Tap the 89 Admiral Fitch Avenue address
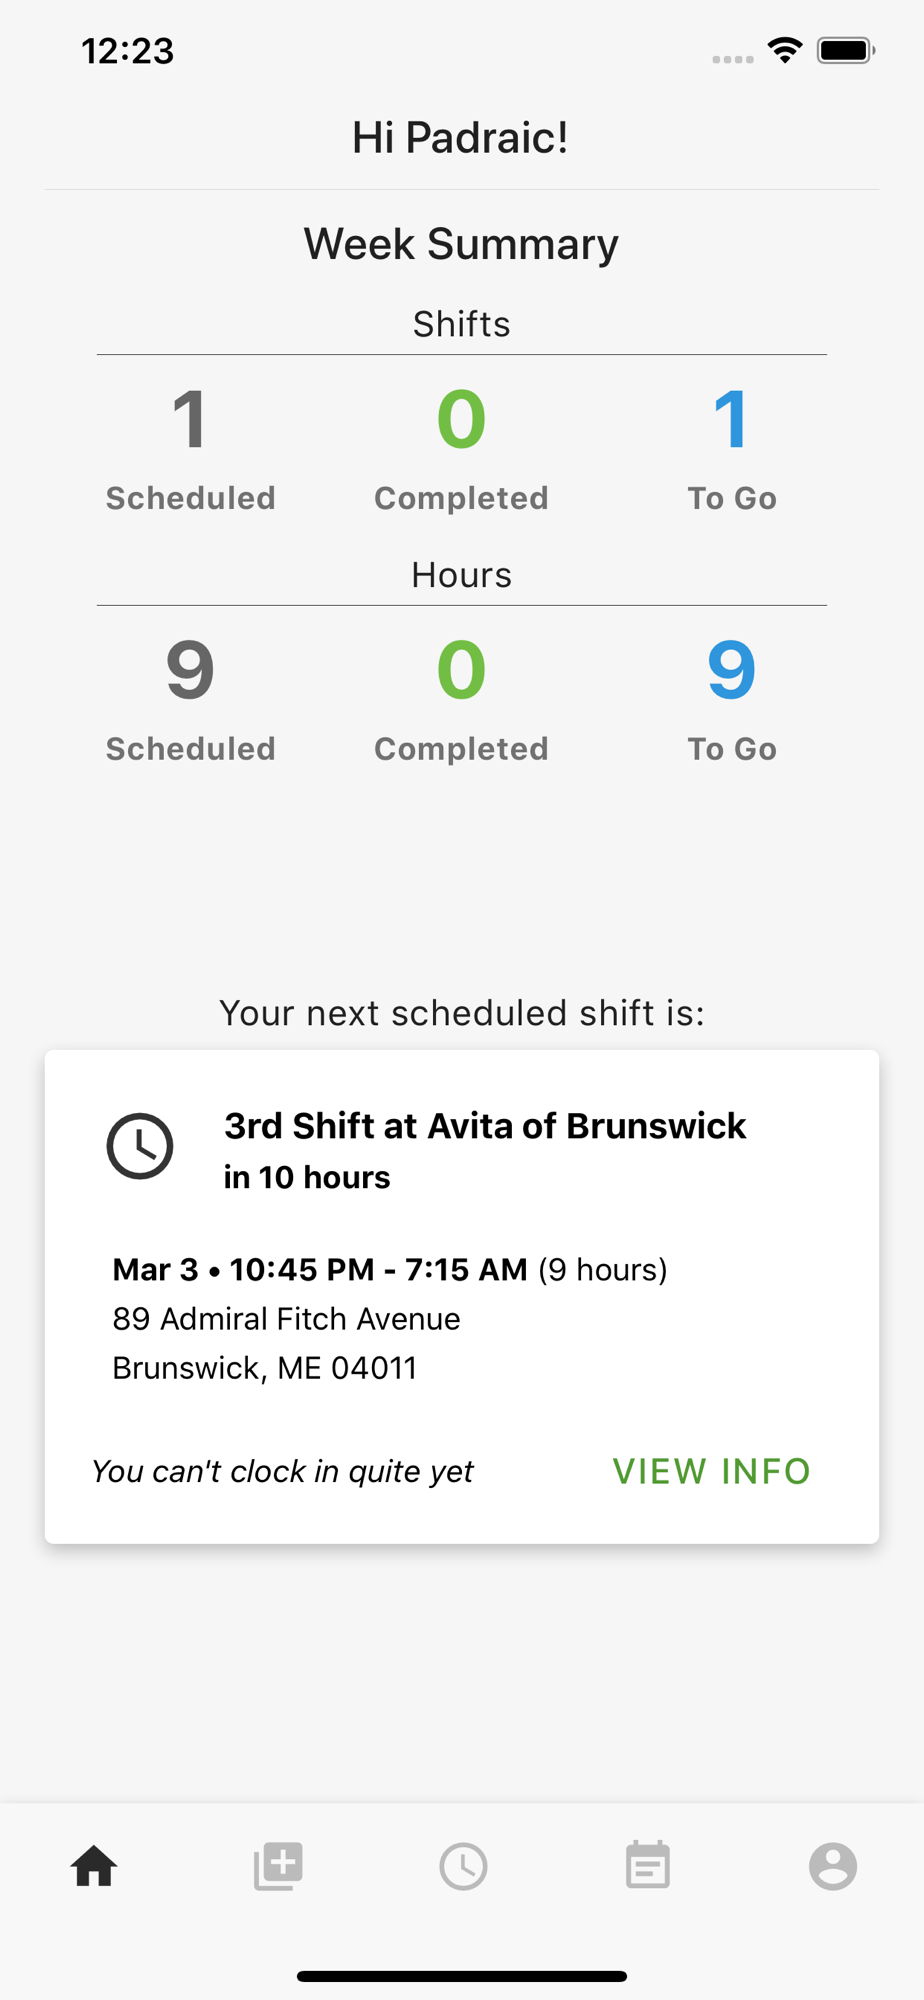The width and height of the screenshot is (924, 2000). pyautogui.click(x=286, y=1319)
